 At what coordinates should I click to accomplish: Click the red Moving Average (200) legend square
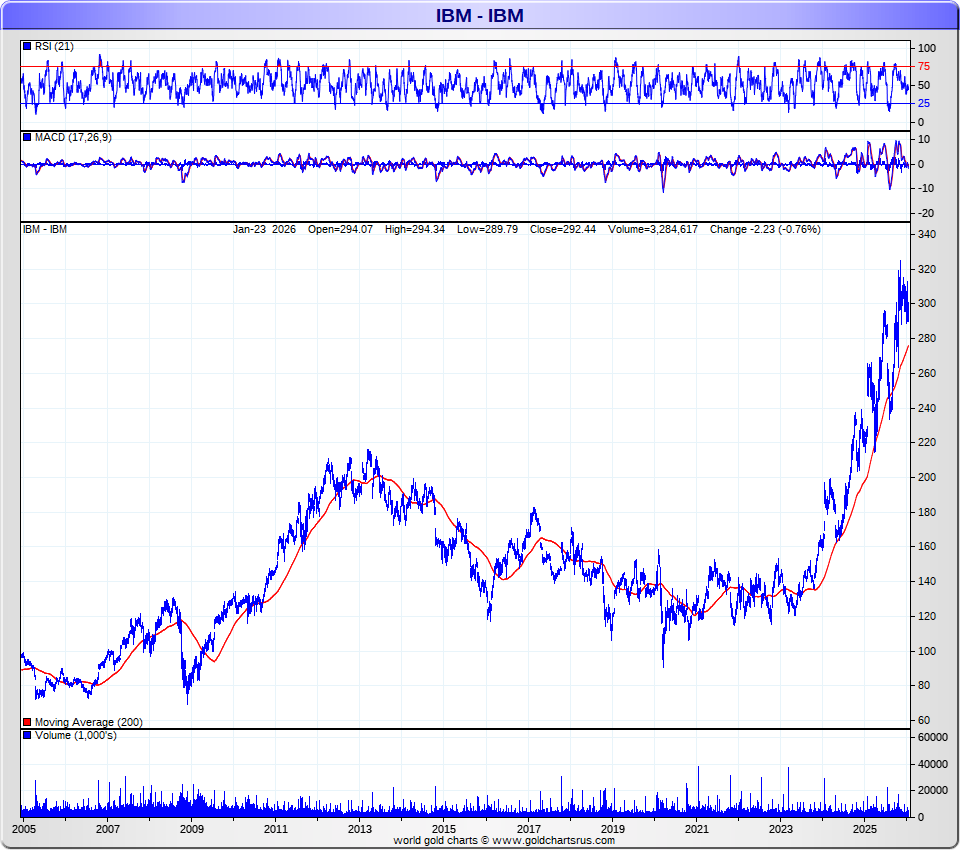click(x=27, y=722)
